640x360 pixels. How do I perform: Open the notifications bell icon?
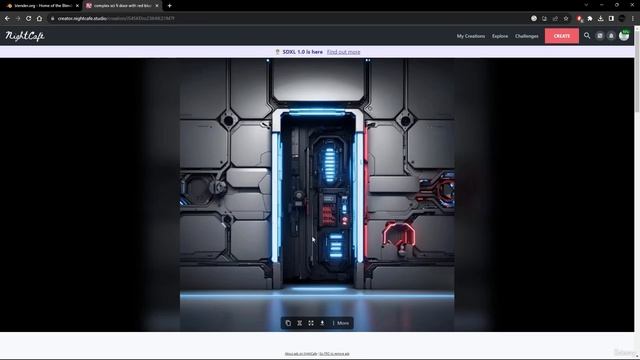click(611, 36)
